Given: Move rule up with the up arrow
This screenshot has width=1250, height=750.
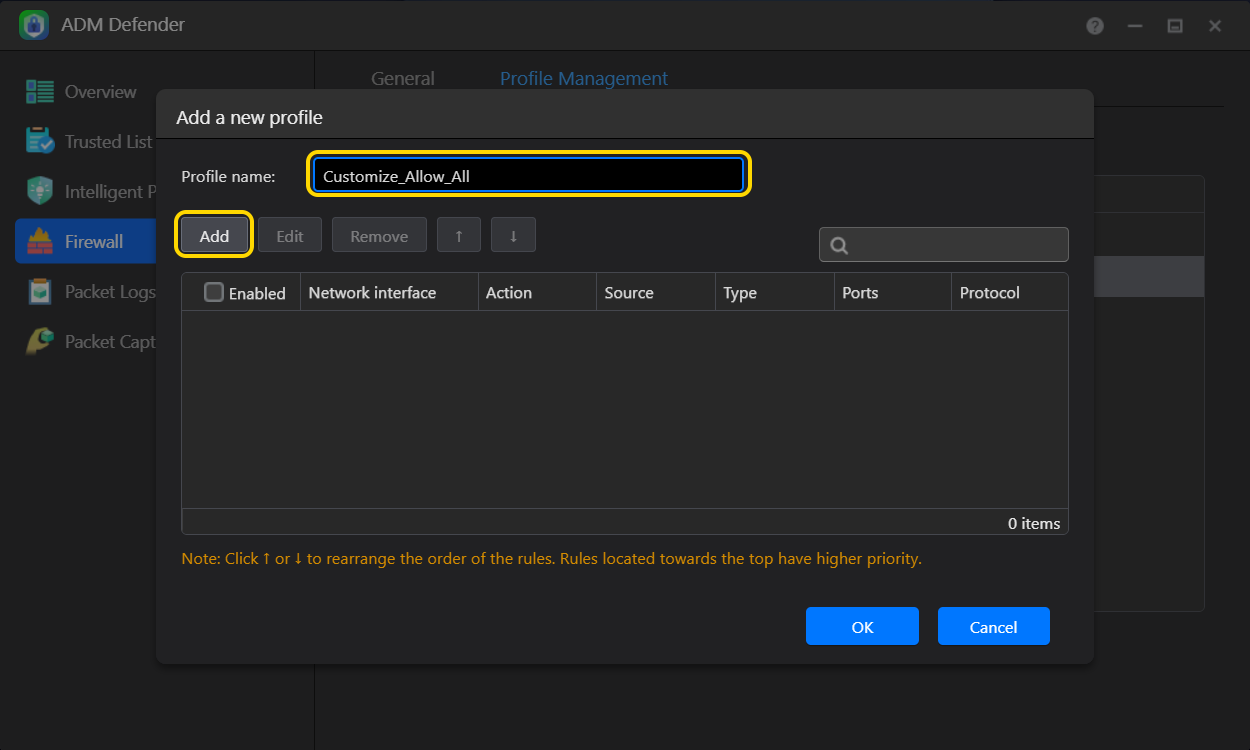Looking at the screenshot, I should pyautogui.click(x=459, y=236).
